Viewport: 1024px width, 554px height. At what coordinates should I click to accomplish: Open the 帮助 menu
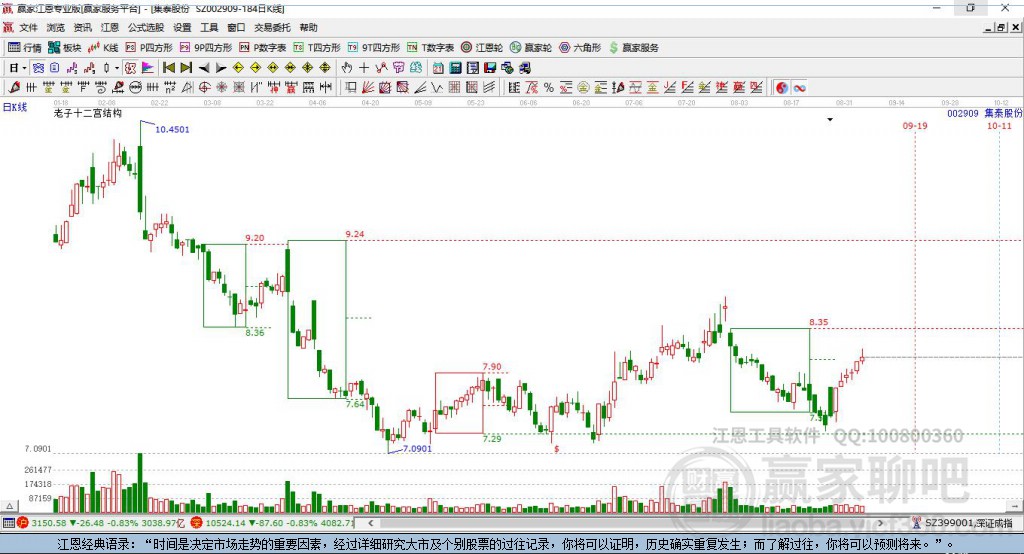[308, 27]
